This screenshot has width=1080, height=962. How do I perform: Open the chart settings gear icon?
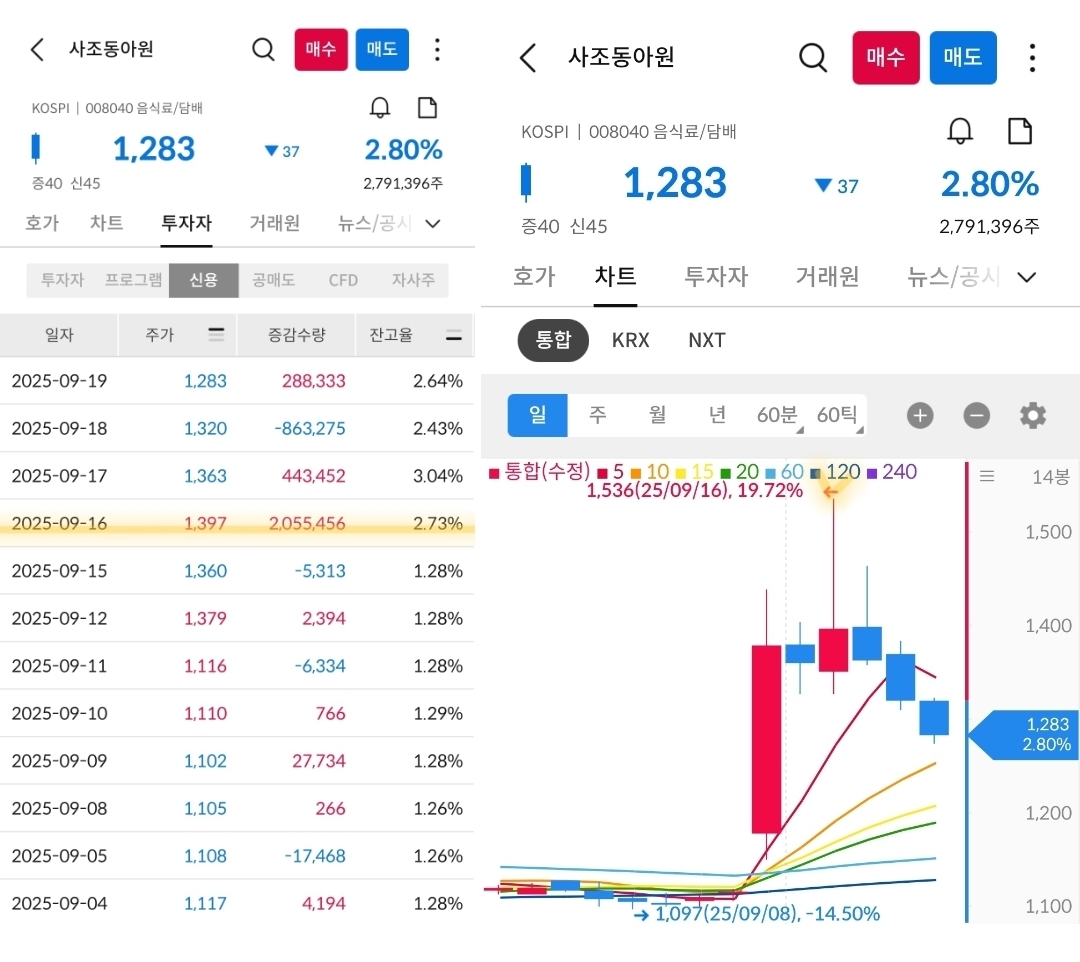click(x=1033, y=415)
